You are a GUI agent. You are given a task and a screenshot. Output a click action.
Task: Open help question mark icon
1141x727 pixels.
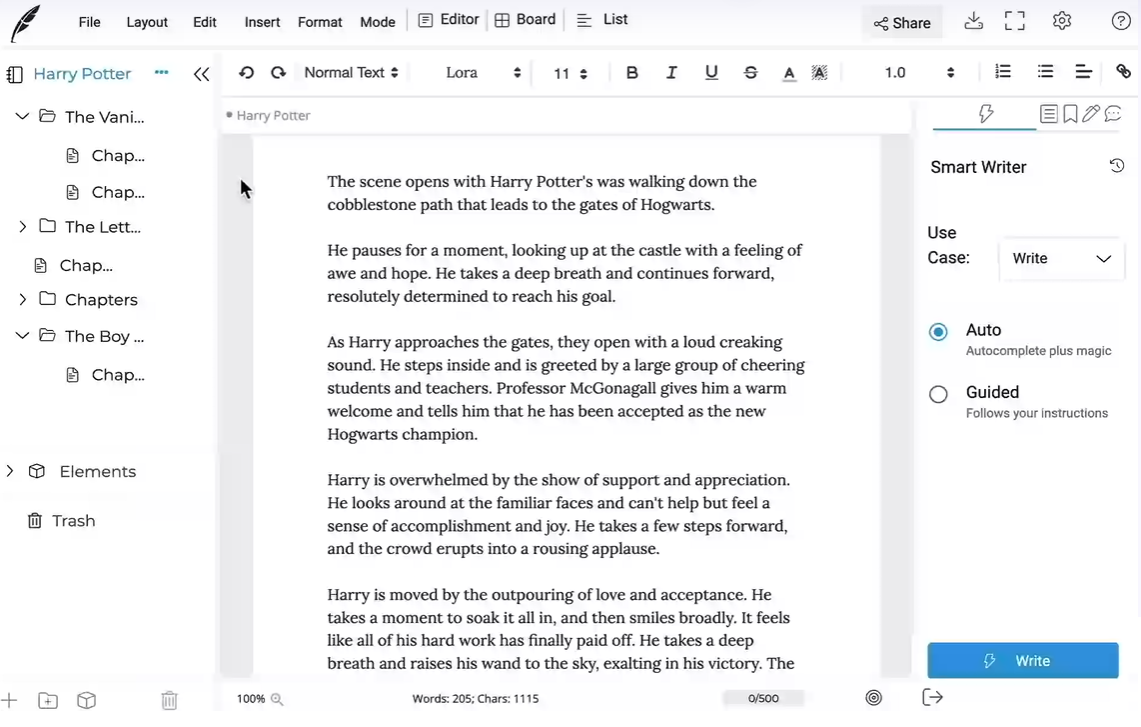(1121, 21)
